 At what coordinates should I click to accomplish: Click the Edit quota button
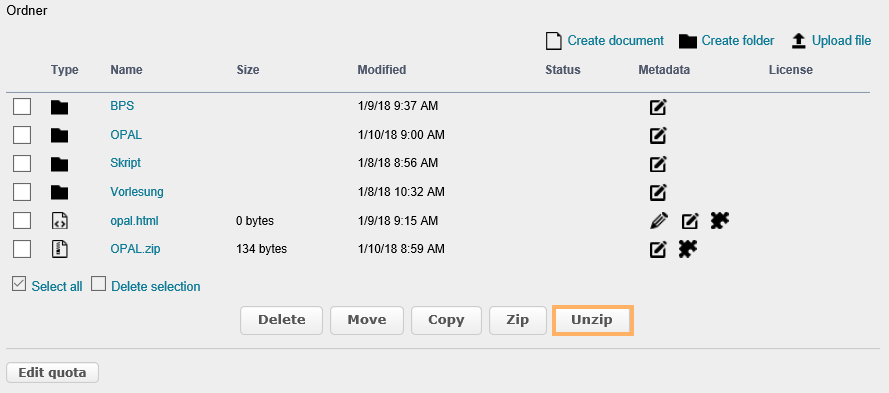pos(53,373)
